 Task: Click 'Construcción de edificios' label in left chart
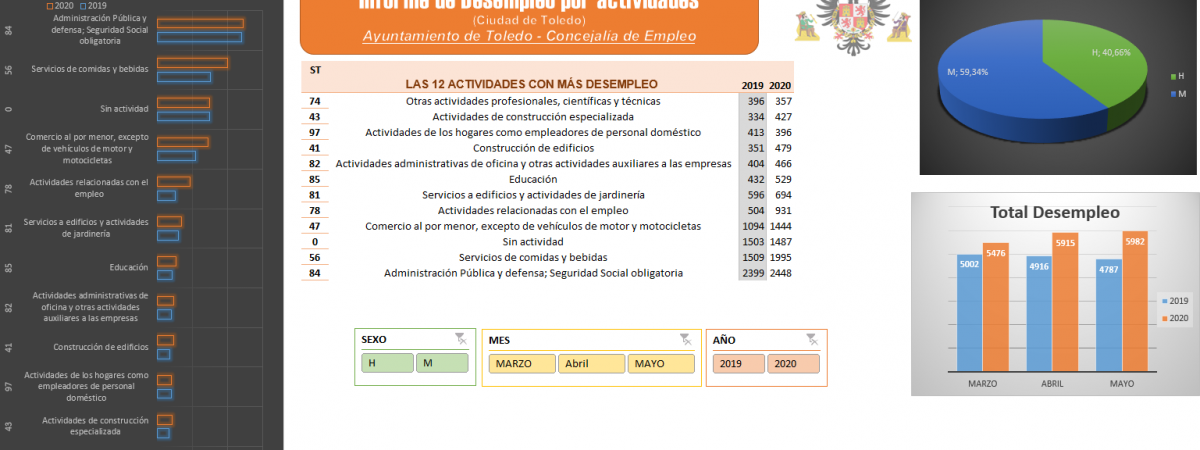click(101, 347)
